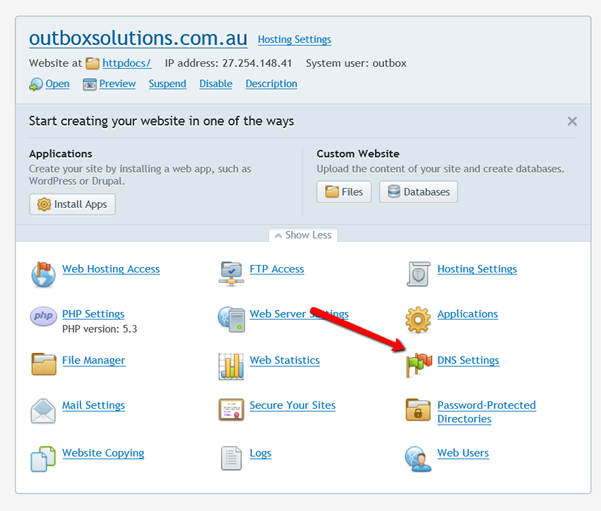Click the DNS Settings flag icon
The image size is (601, 511).
(x=418, y=364)
